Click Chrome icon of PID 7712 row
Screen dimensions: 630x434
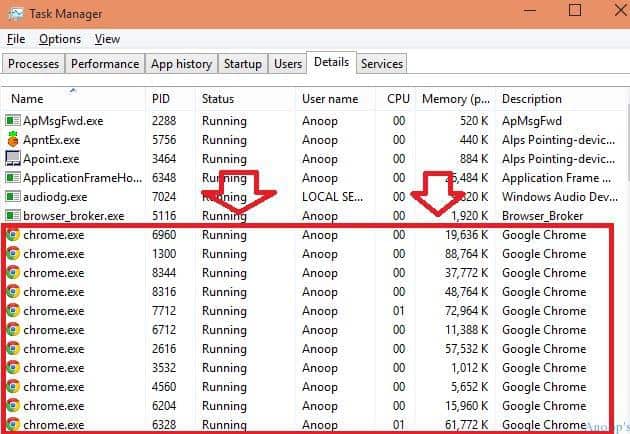tap(13, 311)
